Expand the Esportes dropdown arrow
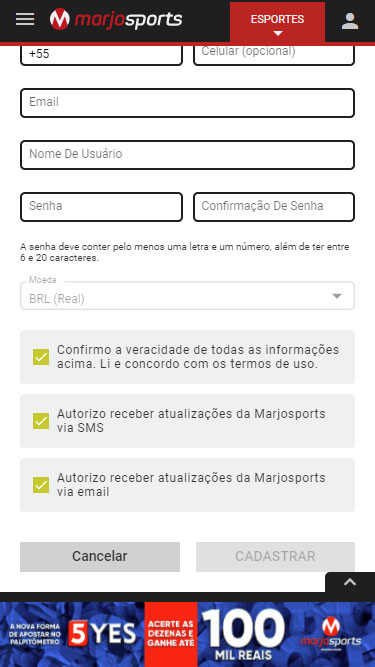 [x=278, y=33]
